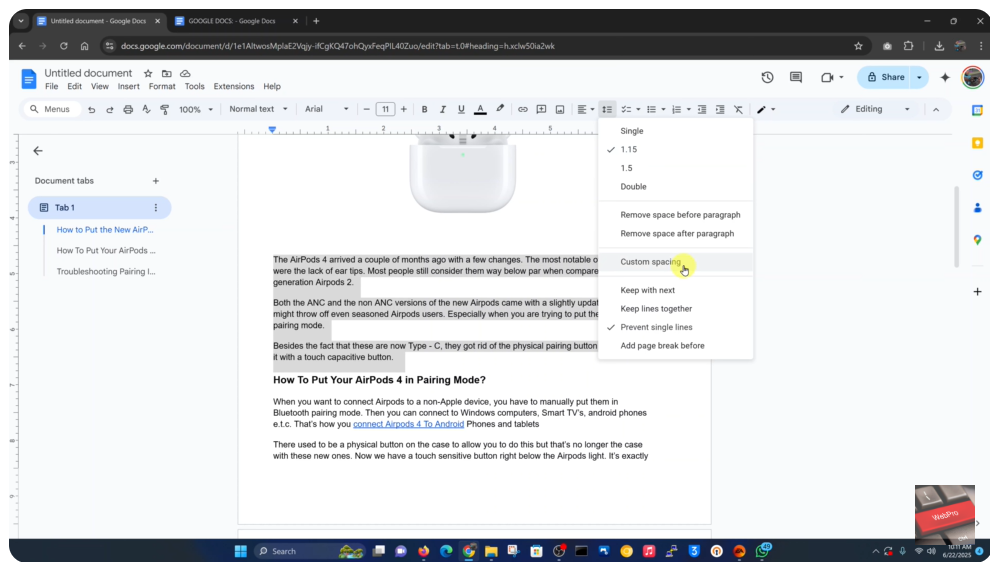This screenshot has height=562, width=990.
Task: Click the Increase indent icon
Action: point(720,109)
